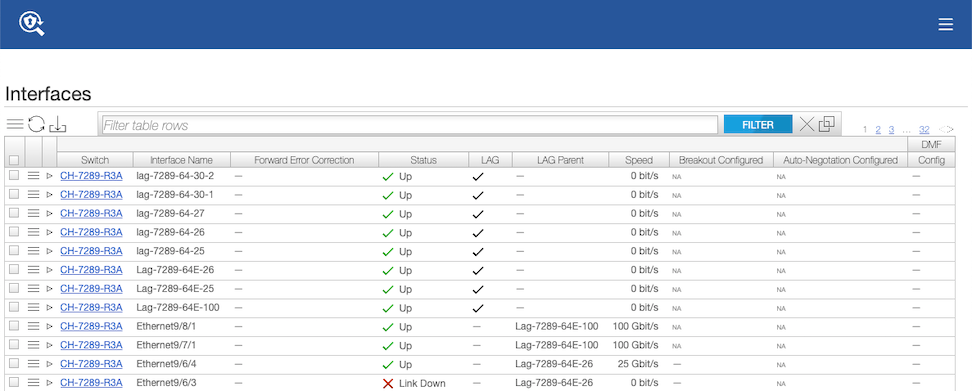The height and width of the screenshot is (391, 972).
Task: Open row menu for Lag-7289-64E-100
Action: [33, 307]
